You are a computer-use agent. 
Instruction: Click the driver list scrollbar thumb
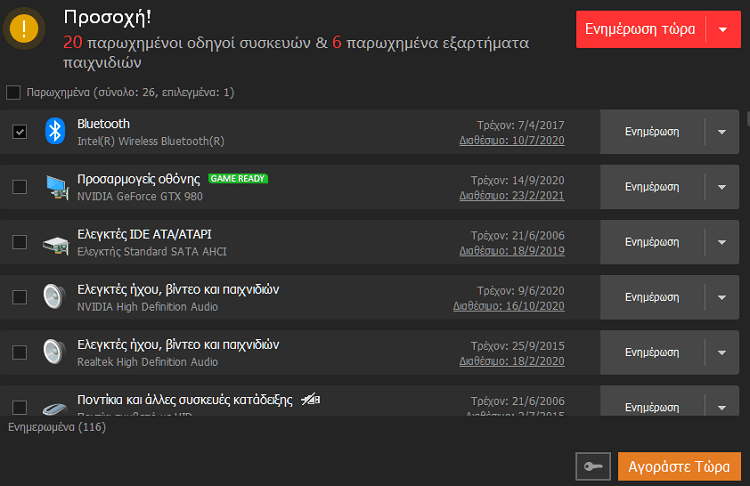[x=748, y=119]
